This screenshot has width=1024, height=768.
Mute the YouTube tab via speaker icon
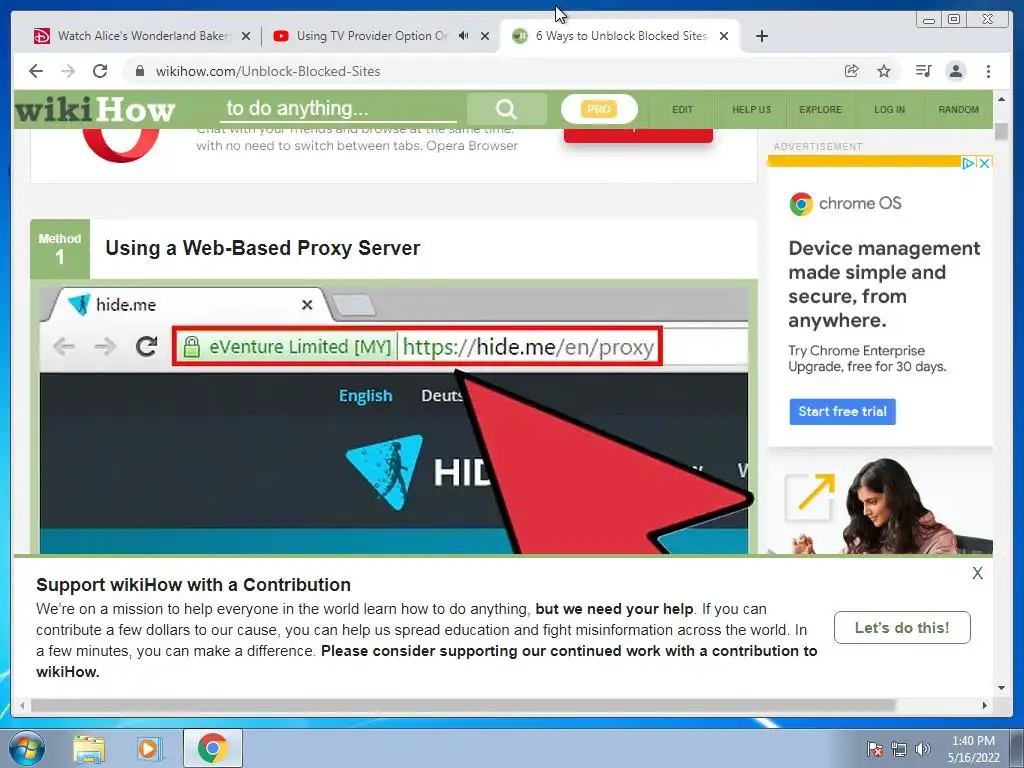click(463, 36)
